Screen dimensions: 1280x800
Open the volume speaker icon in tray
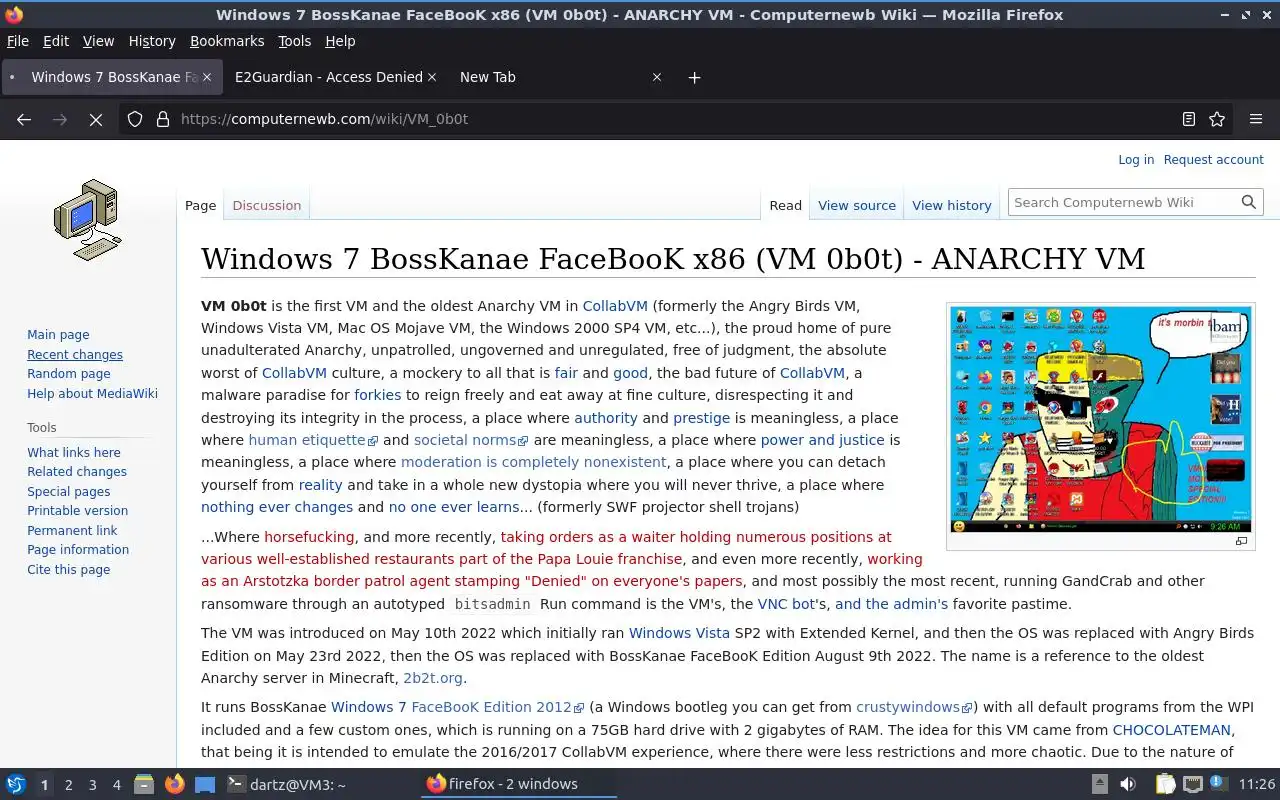pyautogui.click(x=1128, y=784)
